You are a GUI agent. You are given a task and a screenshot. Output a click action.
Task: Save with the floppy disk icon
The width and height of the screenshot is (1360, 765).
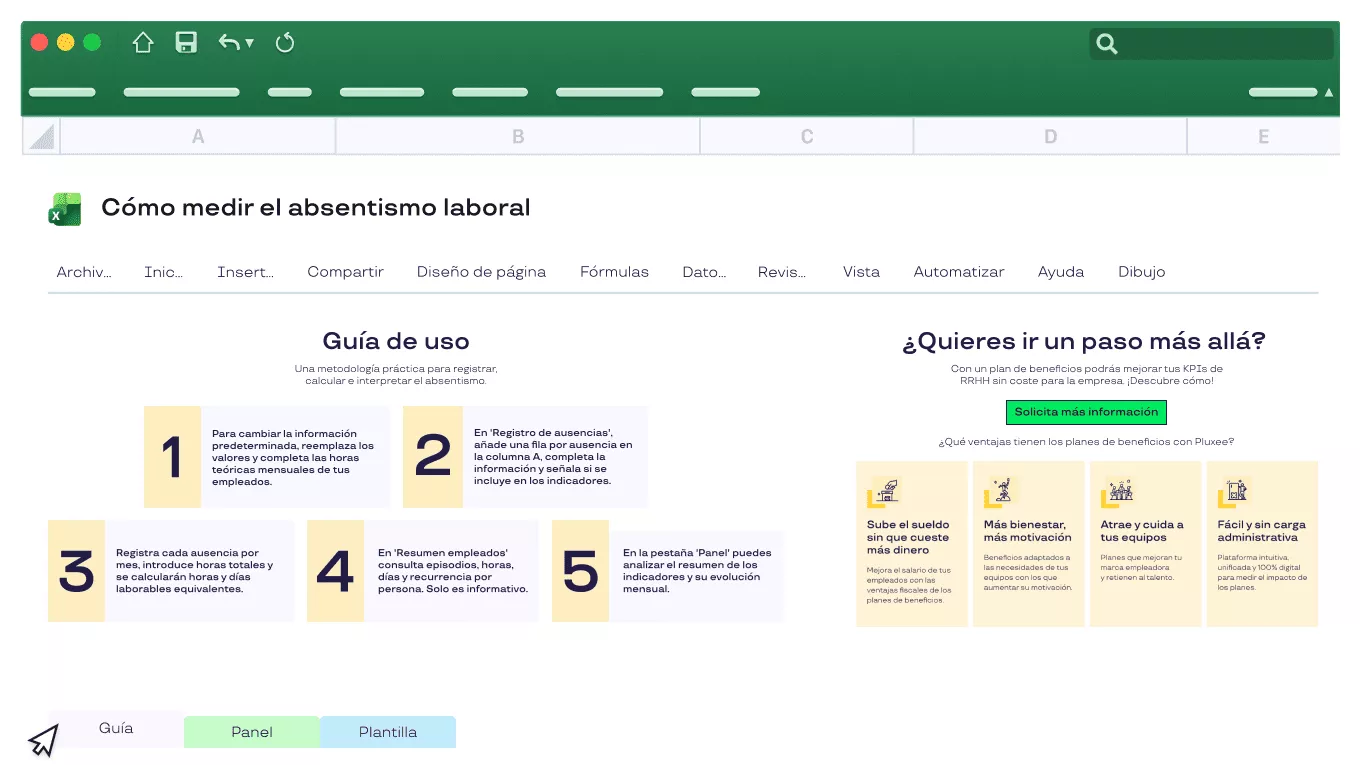[186, 42]
